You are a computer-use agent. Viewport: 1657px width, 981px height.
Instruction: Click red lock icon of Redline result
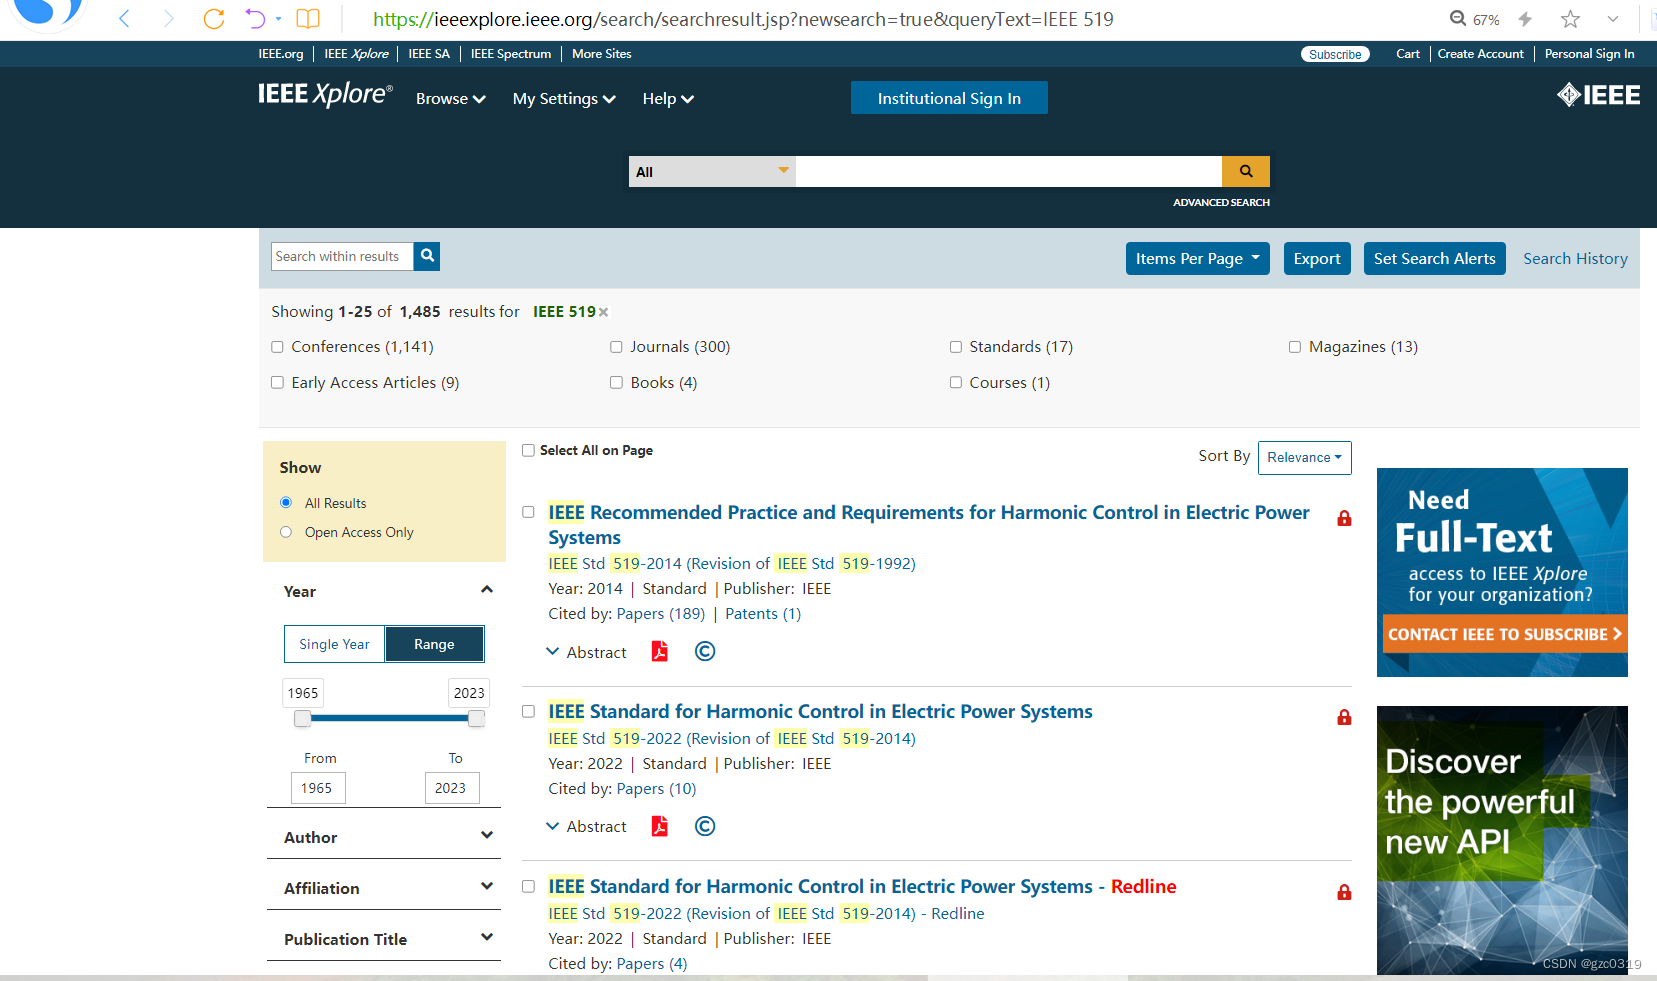(x=1344, y=892)
